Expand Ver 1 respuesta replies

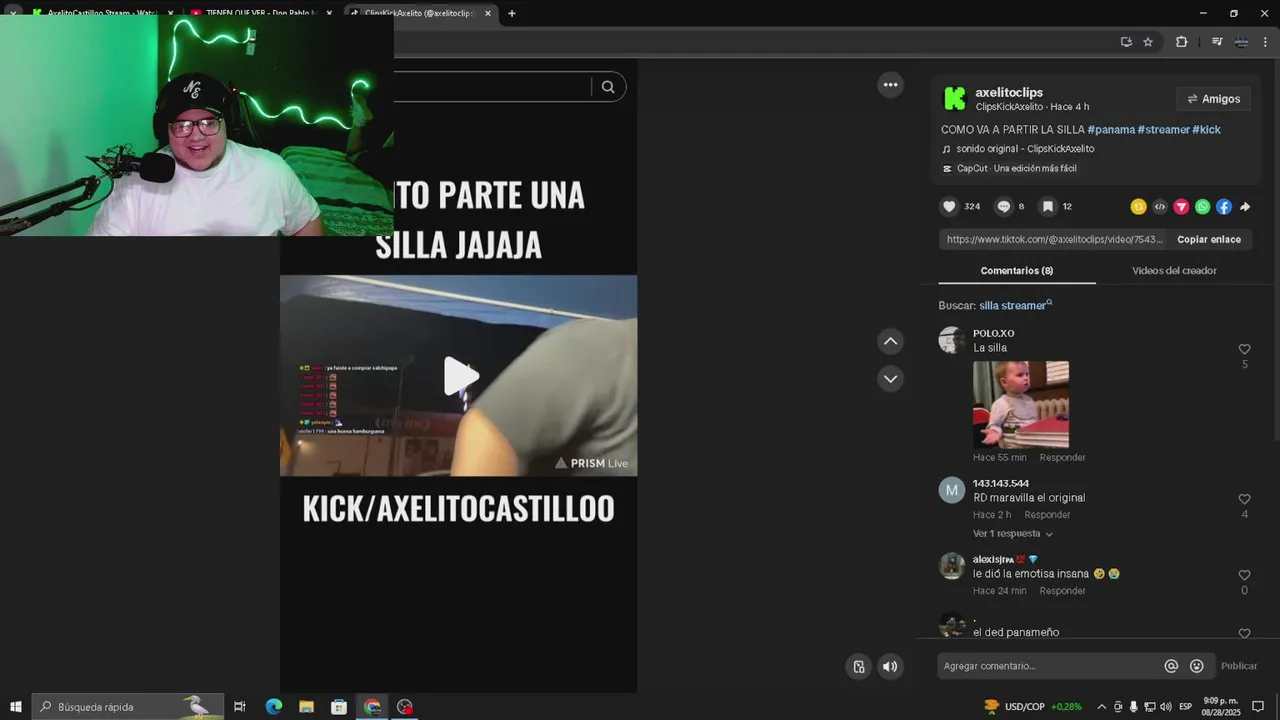pos(1013,534)
